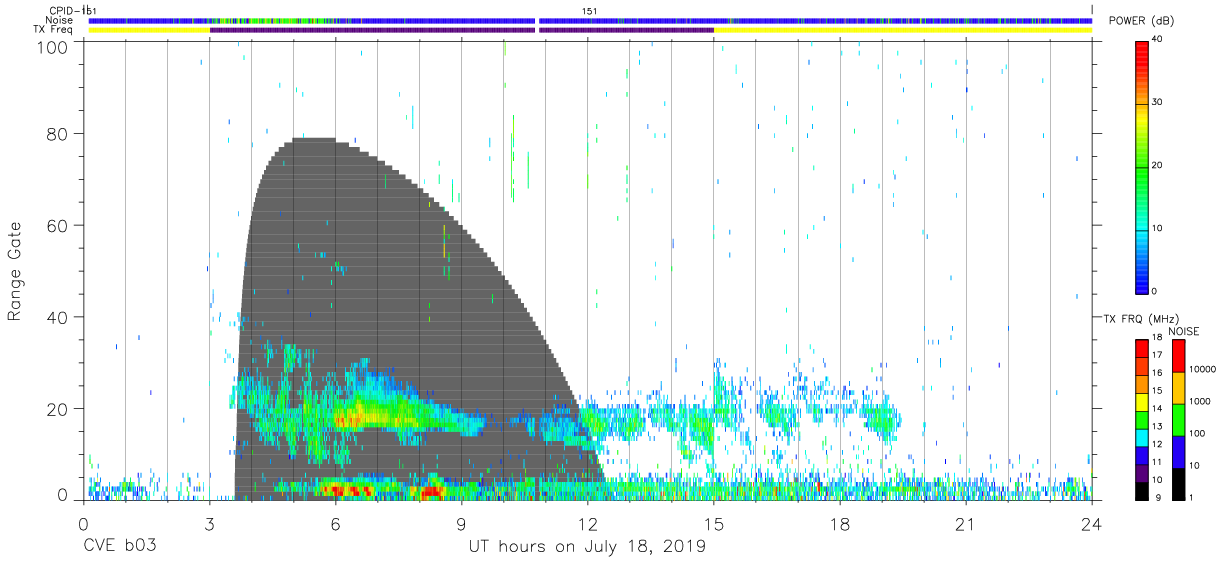Click the 1000 label on NOISE scale
Image resolution: width=1228 pixels, height=567 pixels.
[x=1201, y=401]
